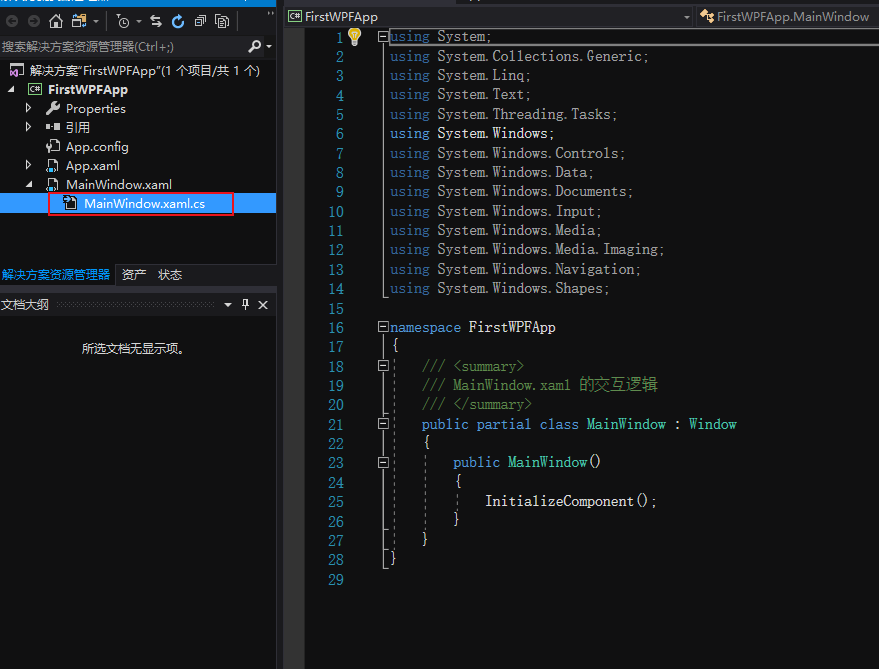Click the Refresh icon in Solution Explorer

[x=178, y=21]
